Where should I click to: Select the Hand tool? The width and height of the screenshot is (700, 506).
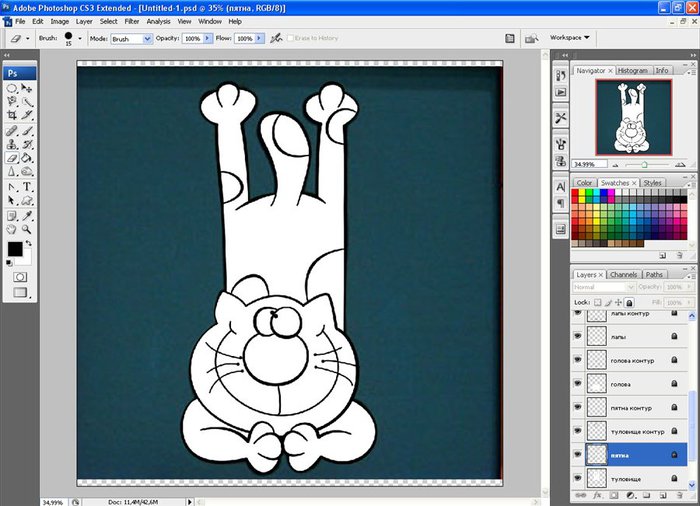point(12,230)
